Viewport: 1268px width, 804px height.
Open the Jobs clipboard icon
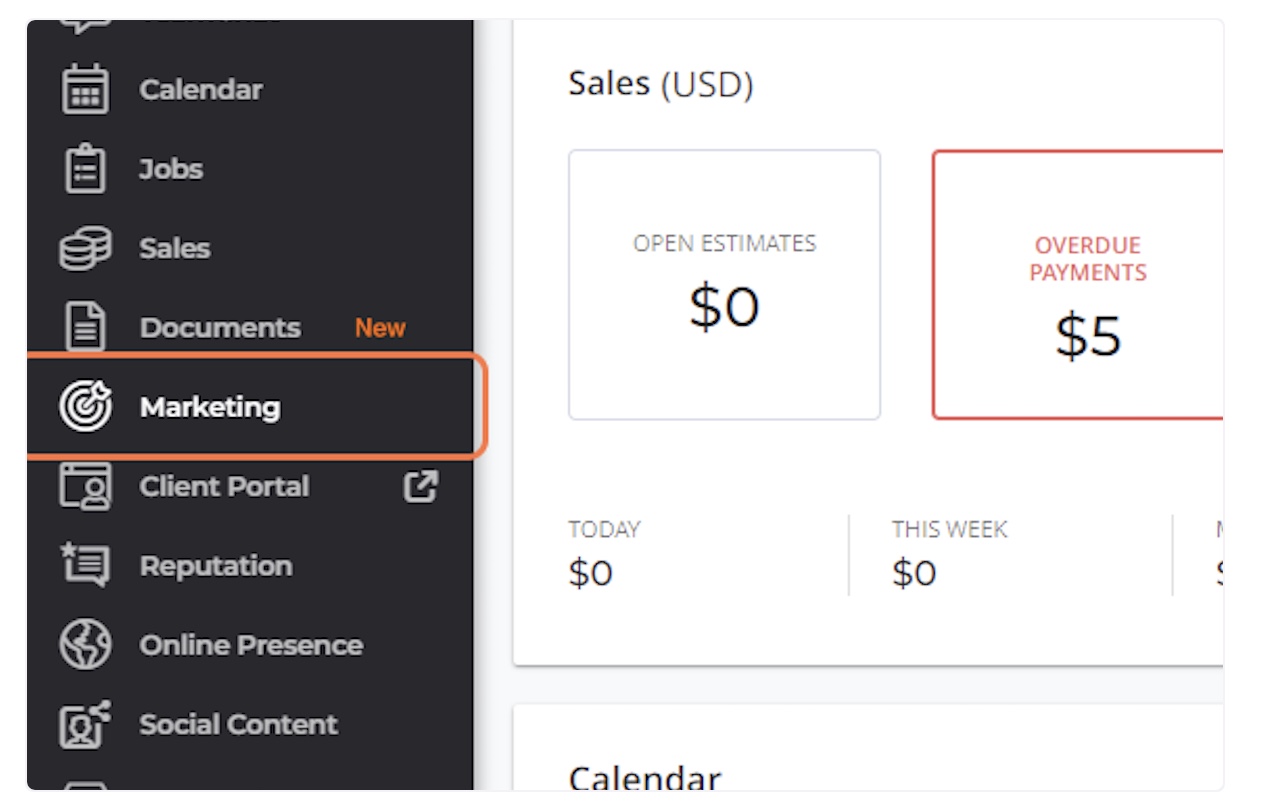tap(86, 169)
